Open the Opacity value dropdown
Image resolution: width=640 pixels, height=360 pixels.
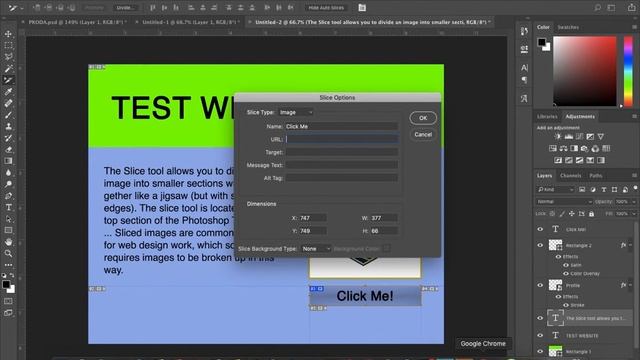pos(634,202)
